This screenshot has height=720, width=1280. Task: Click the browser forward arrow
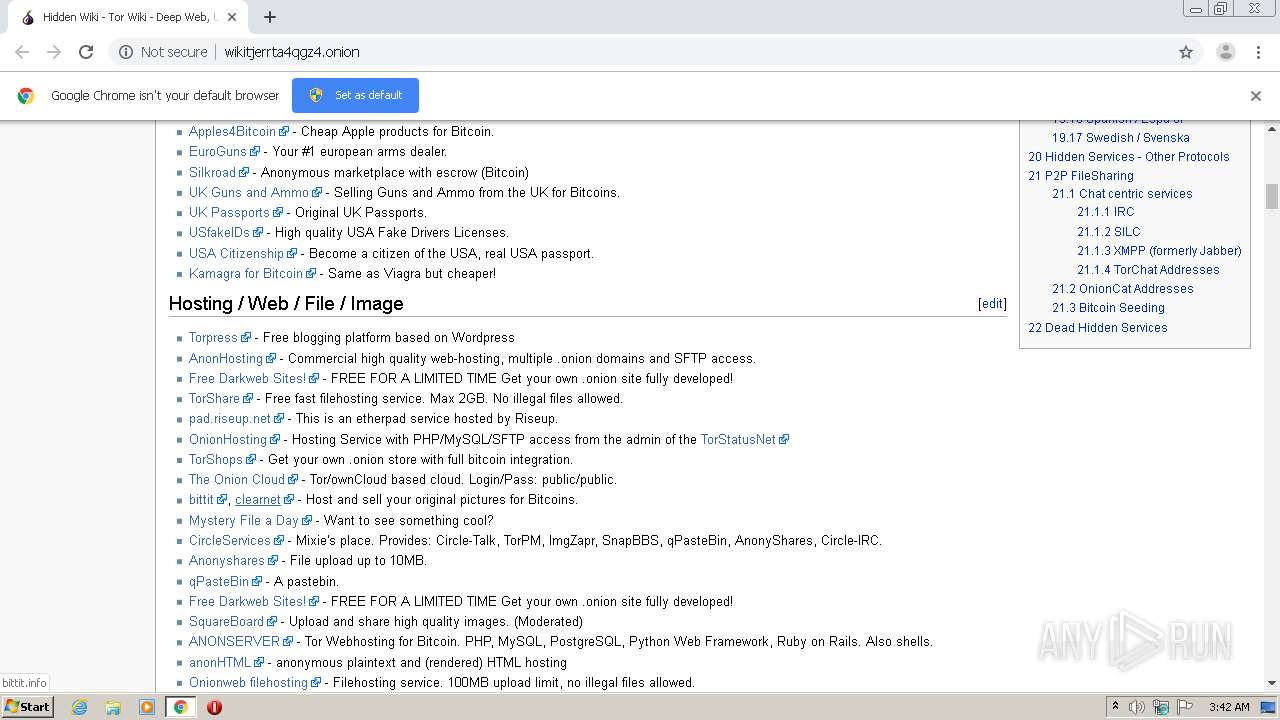(54, 52)
